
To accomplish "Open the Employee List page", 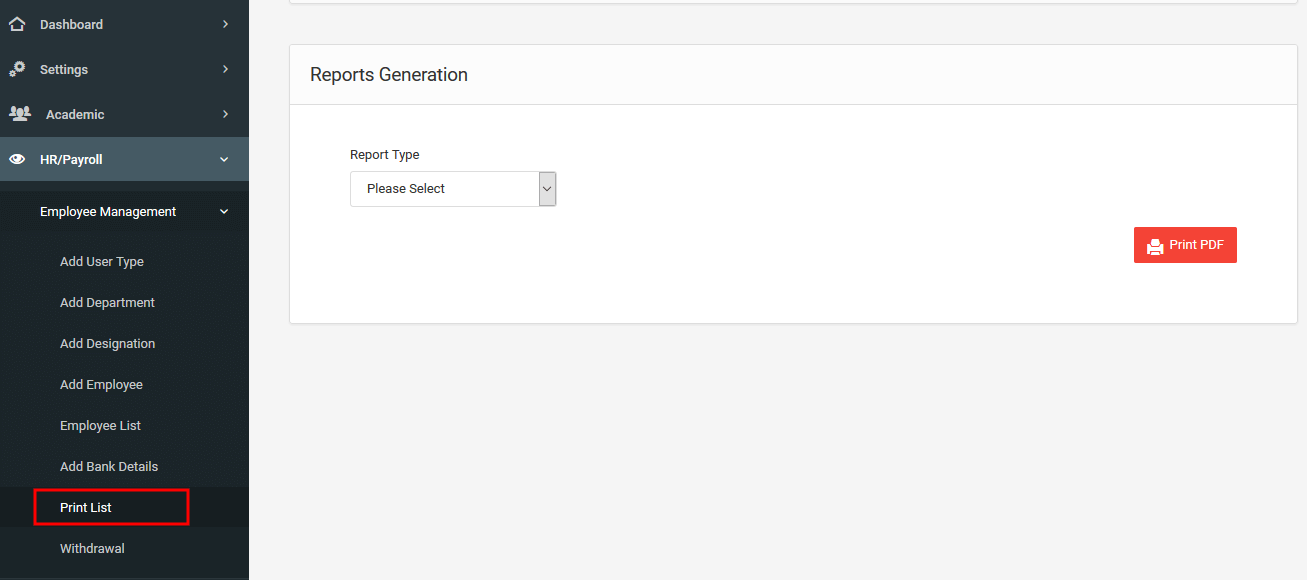I will point(100,426).
